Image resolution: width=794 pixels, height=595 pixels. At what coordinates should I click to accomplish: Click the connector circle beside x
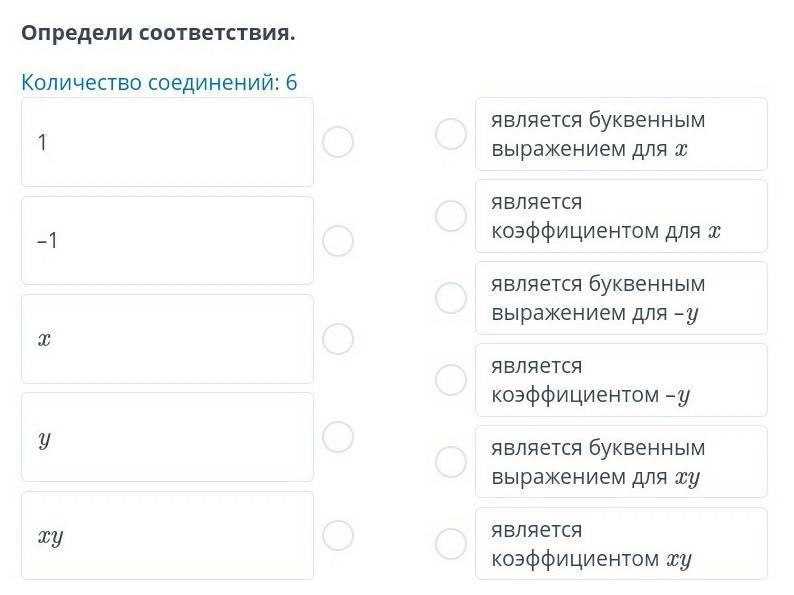coord(338,339)
